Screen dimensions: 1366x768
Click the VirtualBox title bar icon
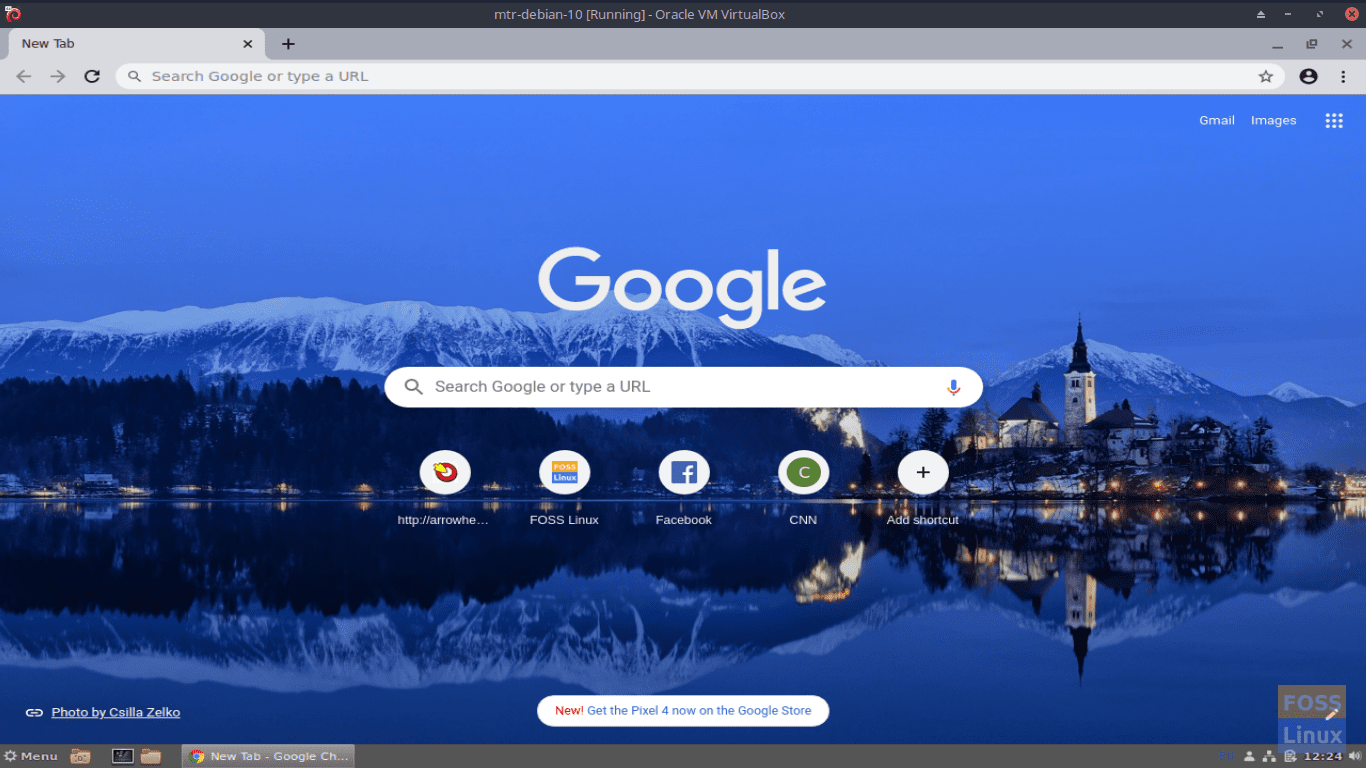[x=13, y=14]
